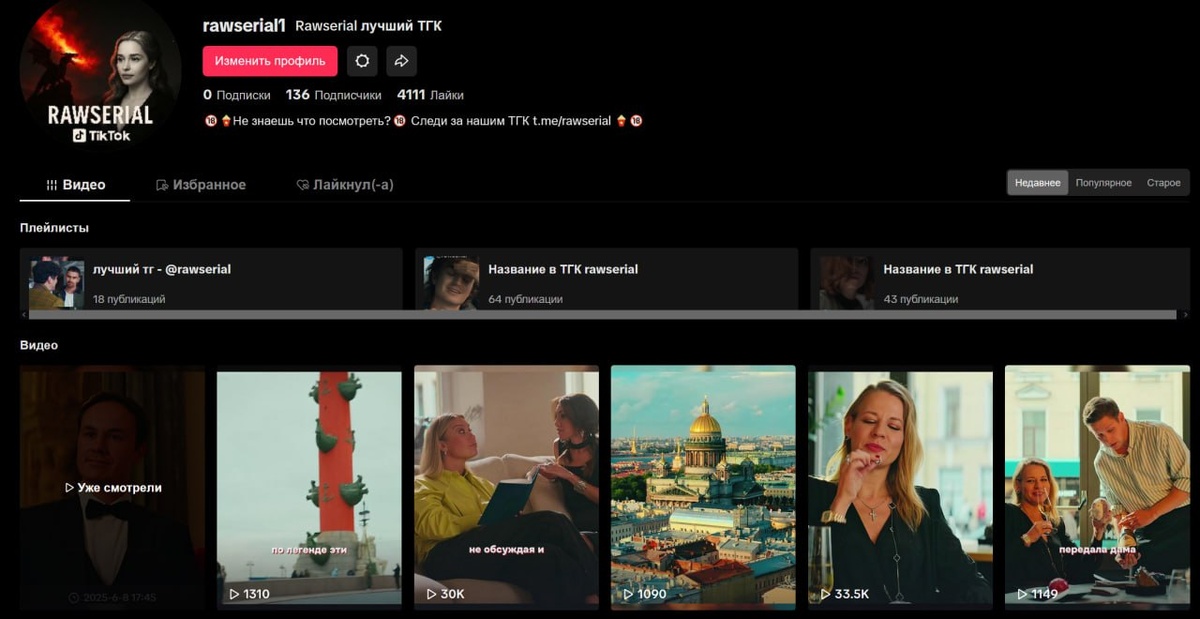
Task: Click the heart icon on the Лайкнул(-а) tab
Action: [302, 185]
